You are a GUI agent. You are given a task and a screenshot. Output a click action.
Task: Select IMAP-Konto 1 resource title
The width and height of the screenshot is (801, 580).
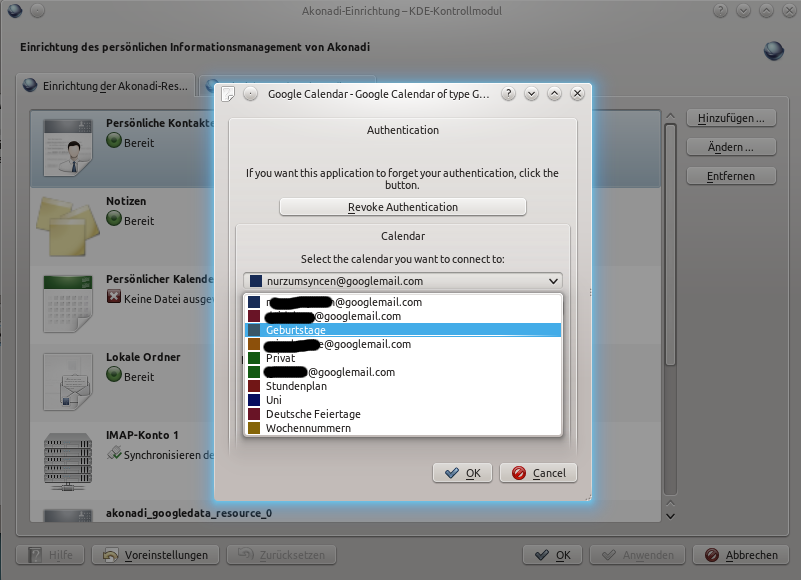click(x=142, y=435)
